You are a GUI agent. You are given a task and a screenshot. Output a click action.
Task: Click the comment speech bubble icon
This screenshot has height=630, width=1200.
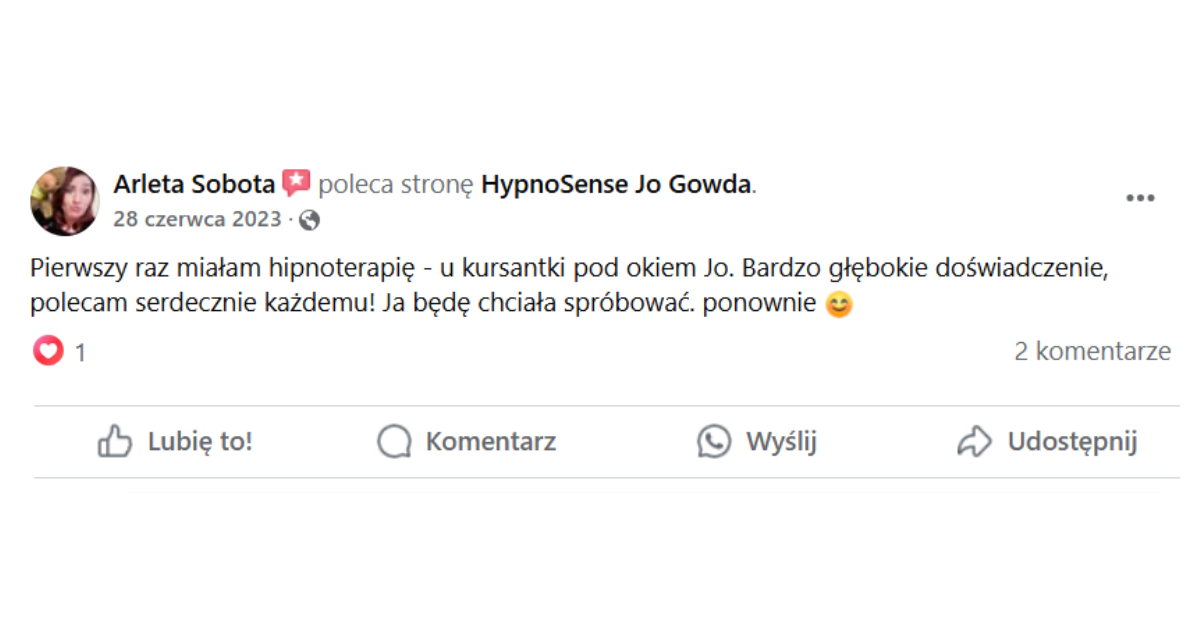tap(394, 441)
